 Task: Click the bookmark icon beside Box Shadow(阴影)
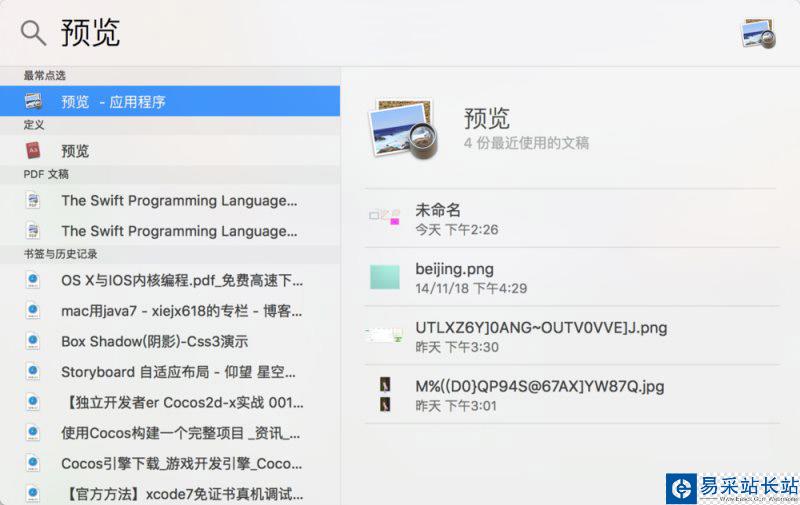point(33,341)
